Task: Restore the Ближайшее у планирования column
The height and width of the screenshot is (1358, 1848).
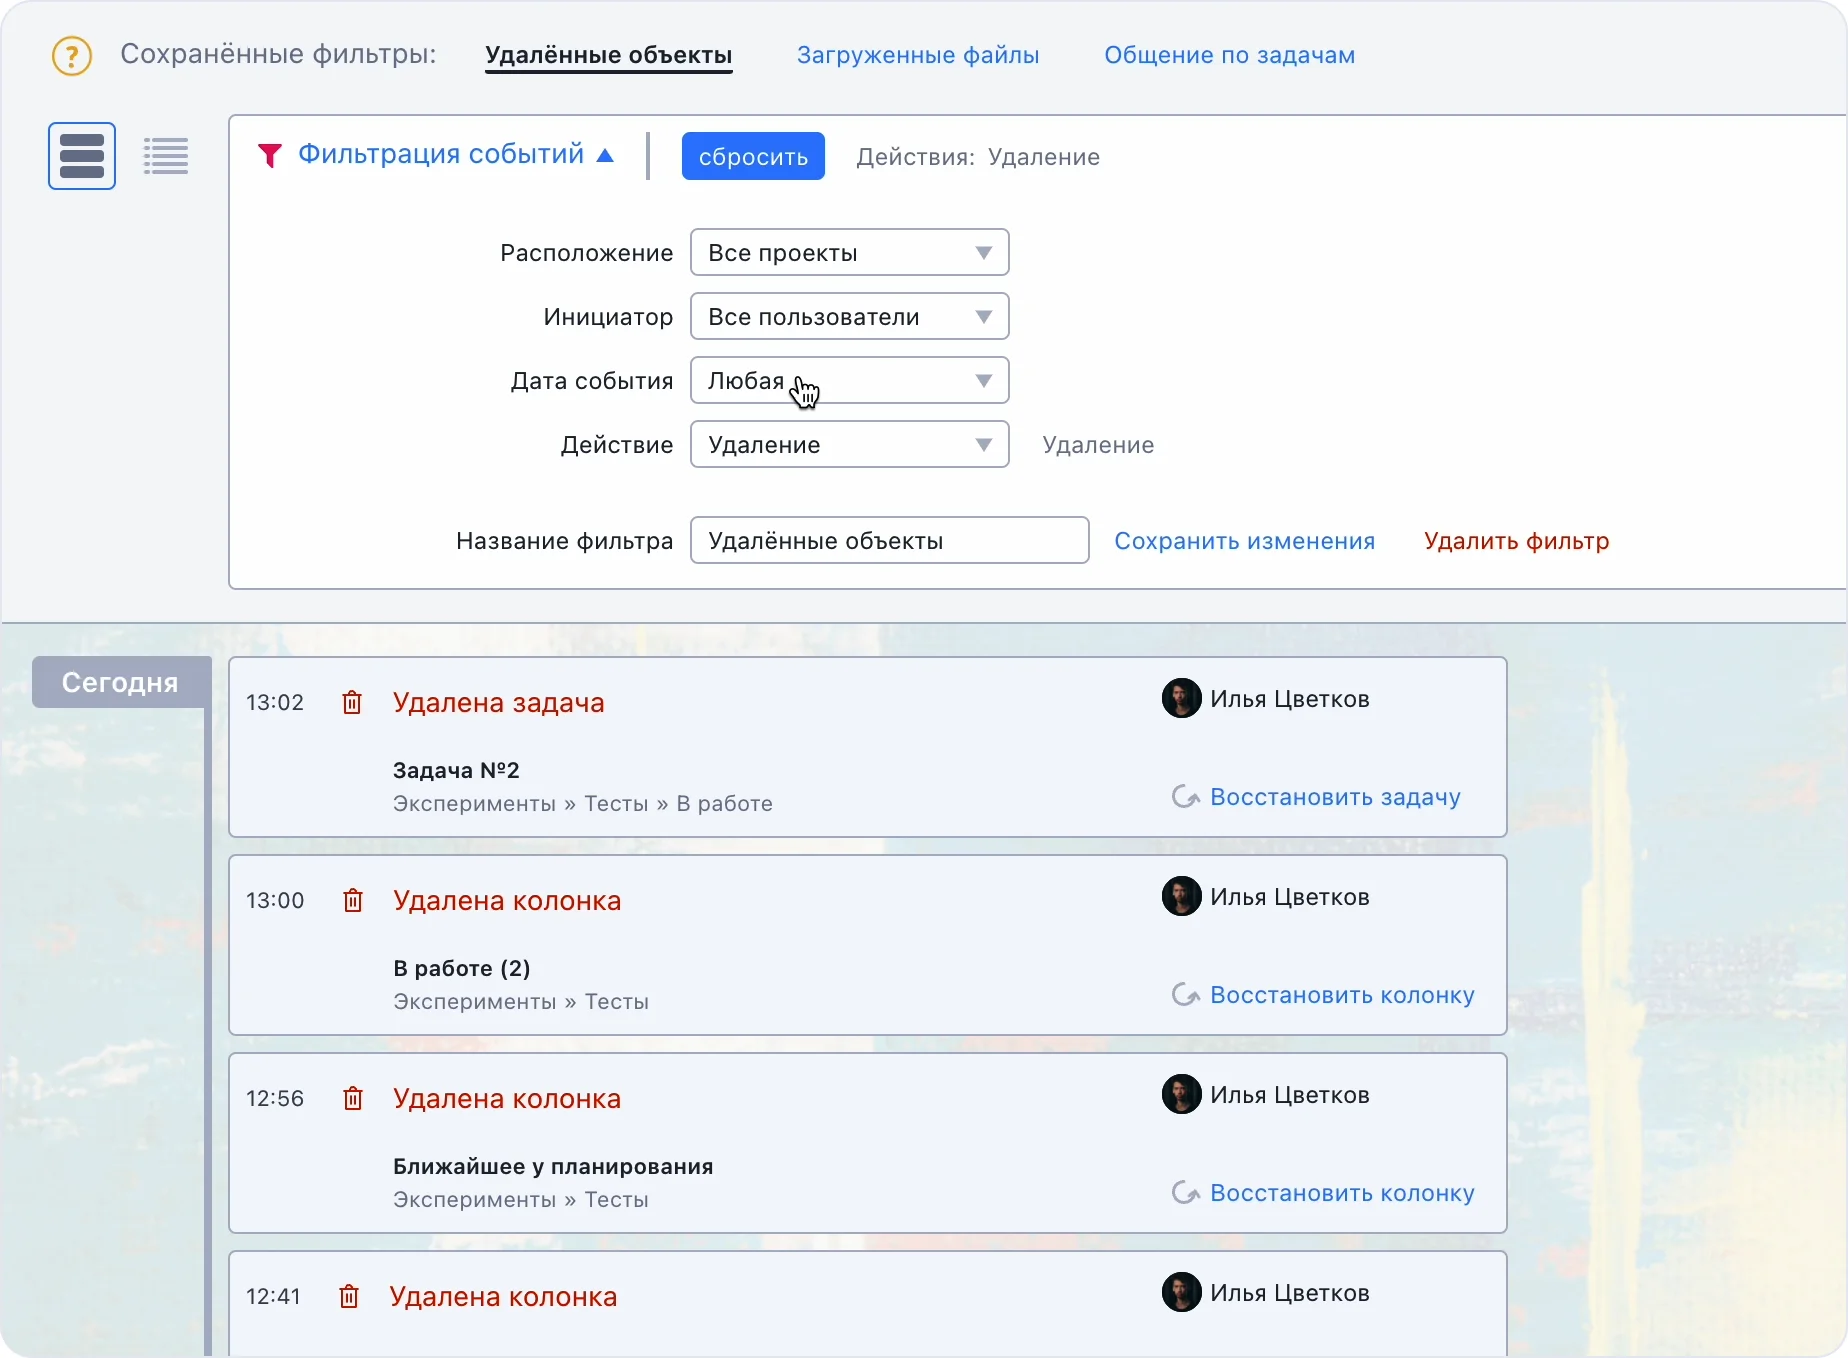Action: pos(1341,1193)
